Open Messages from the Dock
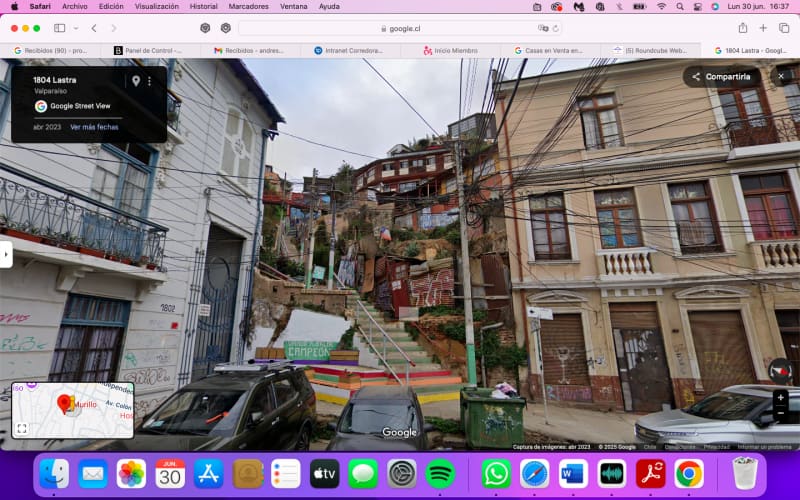800x500 pixels. coord(363,473)
